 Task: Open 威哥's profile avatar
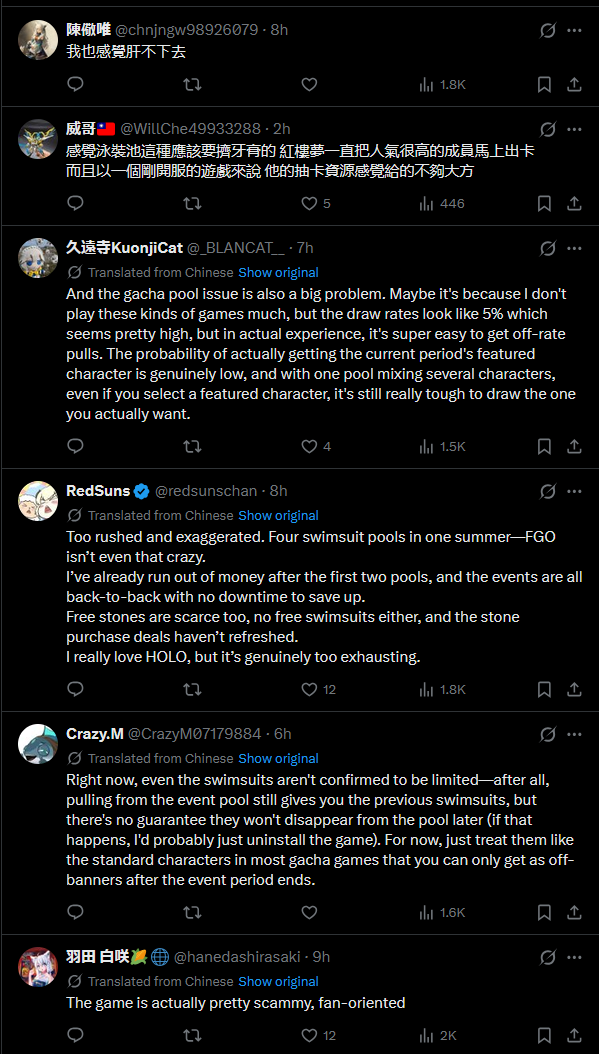click(x=38, y=139)
